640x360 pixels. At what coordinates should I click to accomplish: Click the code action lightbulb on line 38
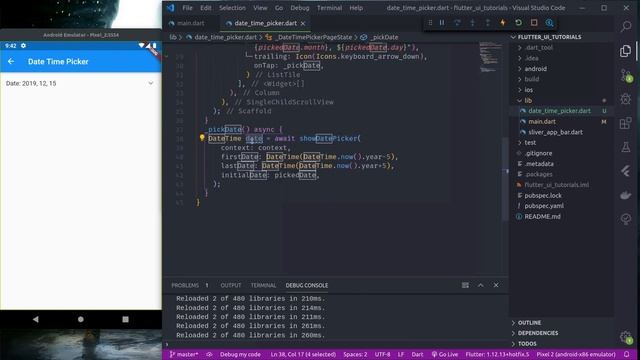pos(202,138)
